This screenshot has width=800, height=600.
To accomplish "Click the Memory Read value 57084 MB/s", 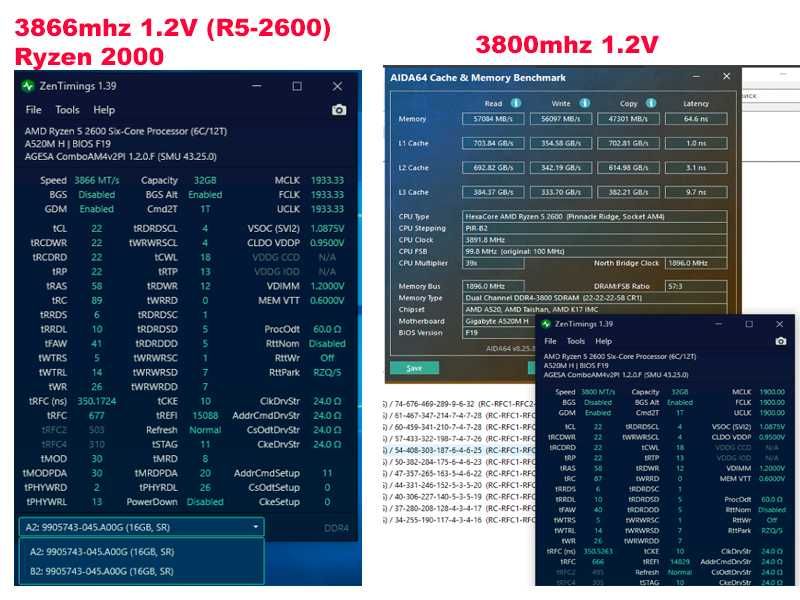I will (x=493, y=119).
